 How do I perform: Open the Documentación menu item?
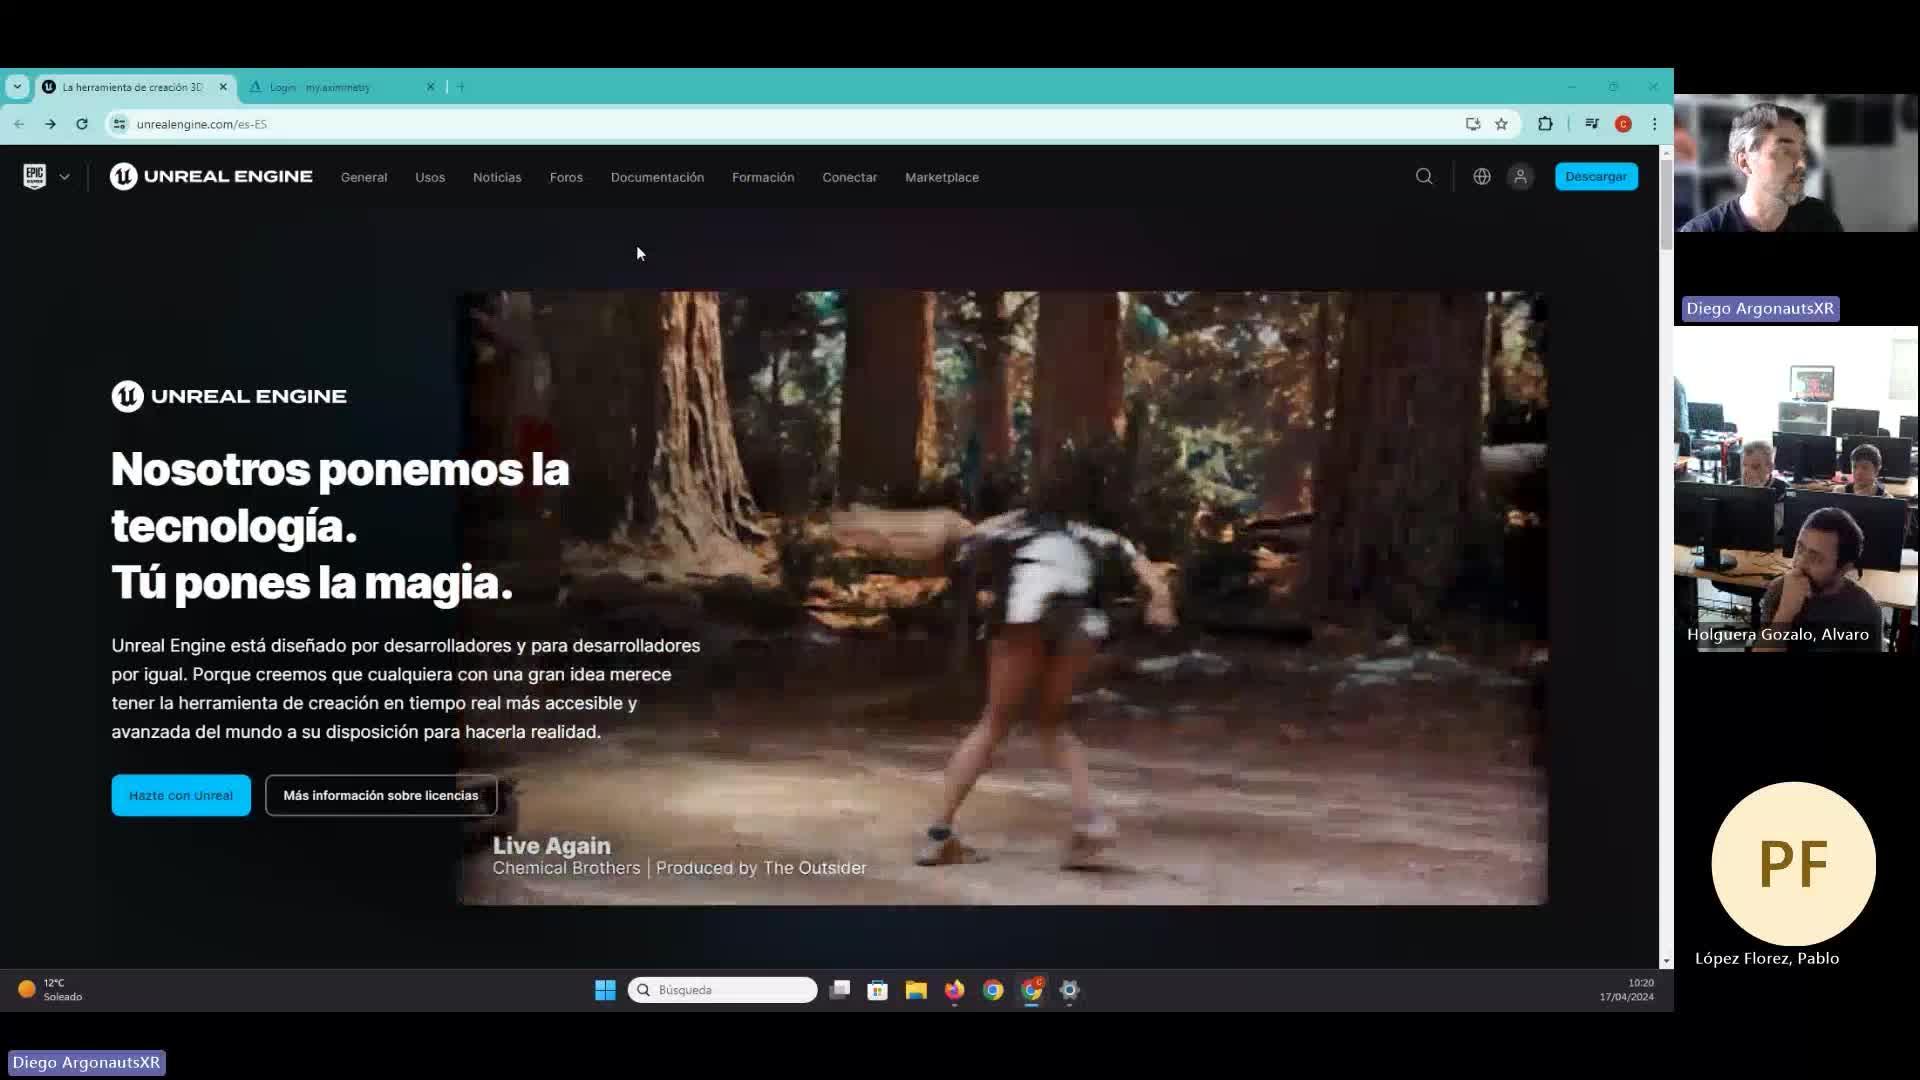point(657,177)
